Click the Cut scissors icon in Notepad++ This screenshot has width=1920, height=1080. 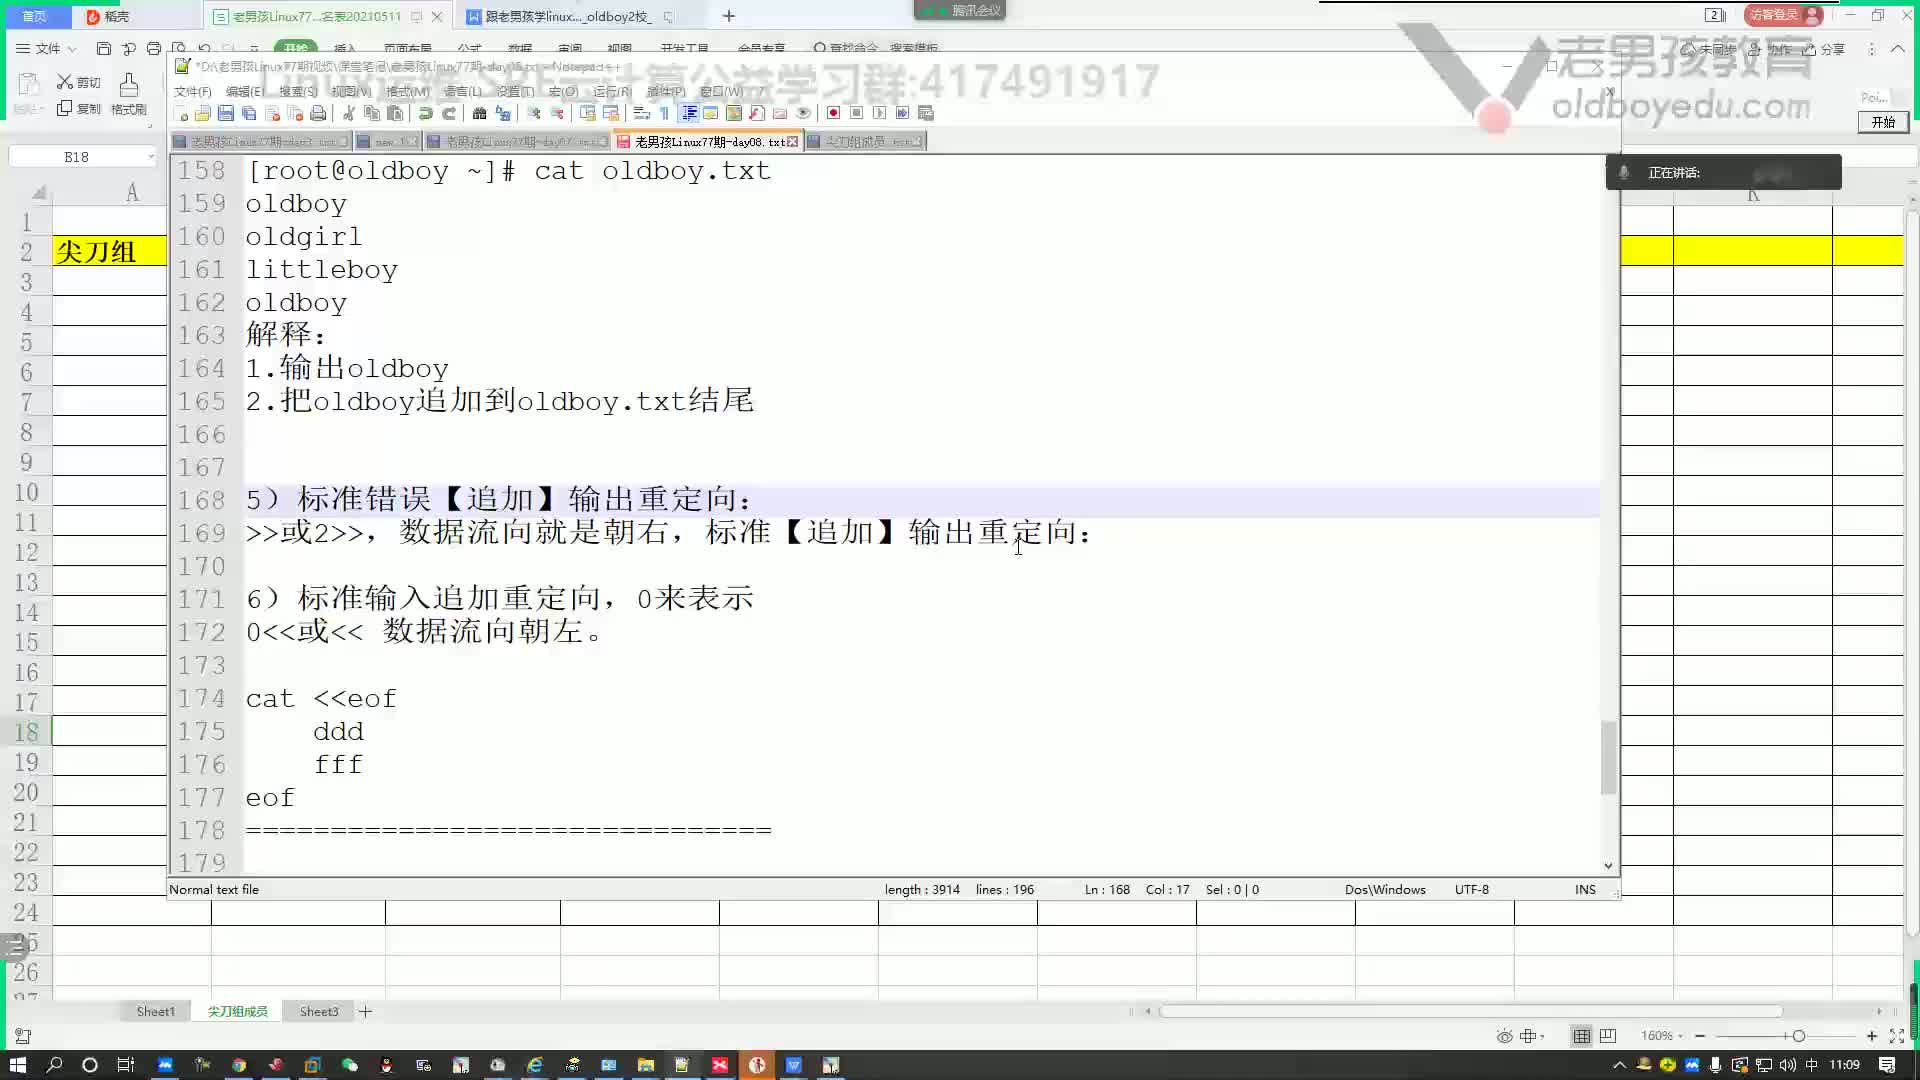348,113
